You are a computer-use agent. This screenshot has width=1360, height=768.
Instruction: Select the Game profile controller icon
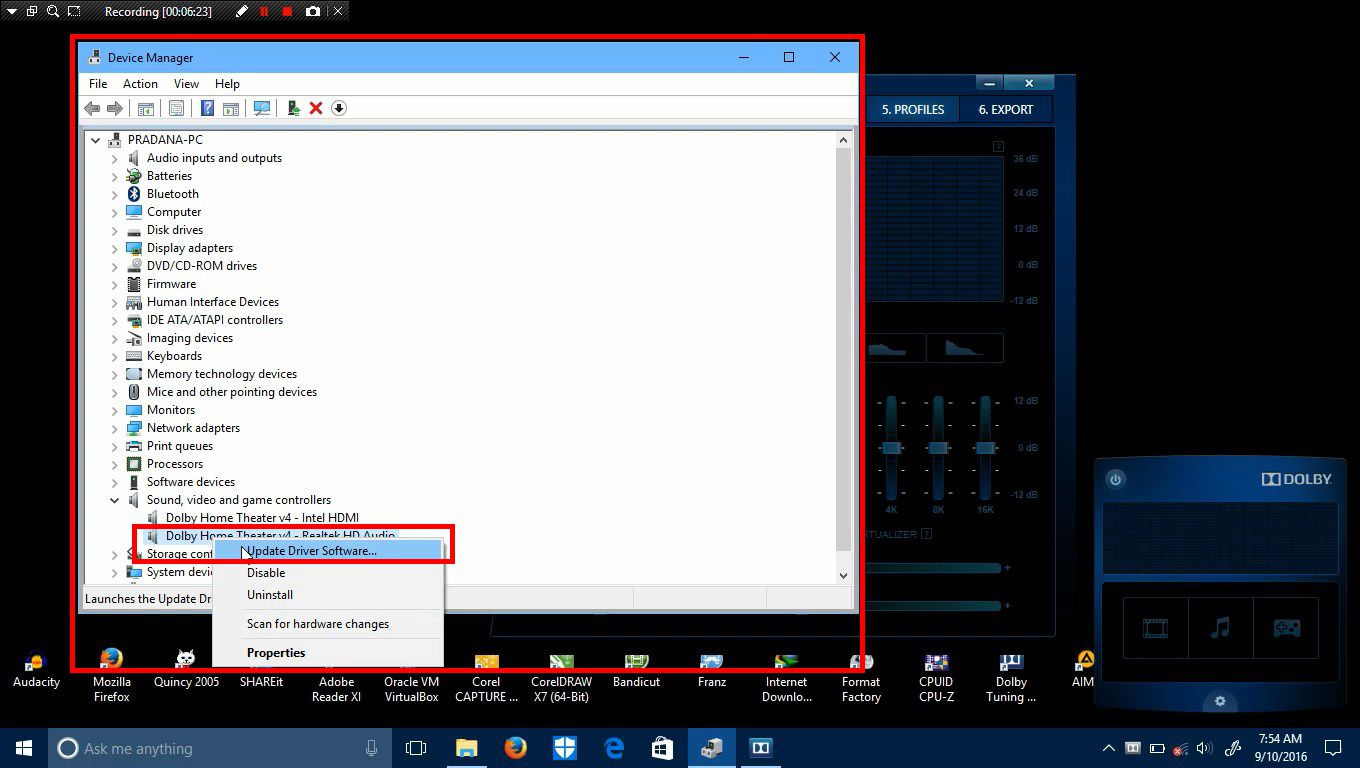1286,628
